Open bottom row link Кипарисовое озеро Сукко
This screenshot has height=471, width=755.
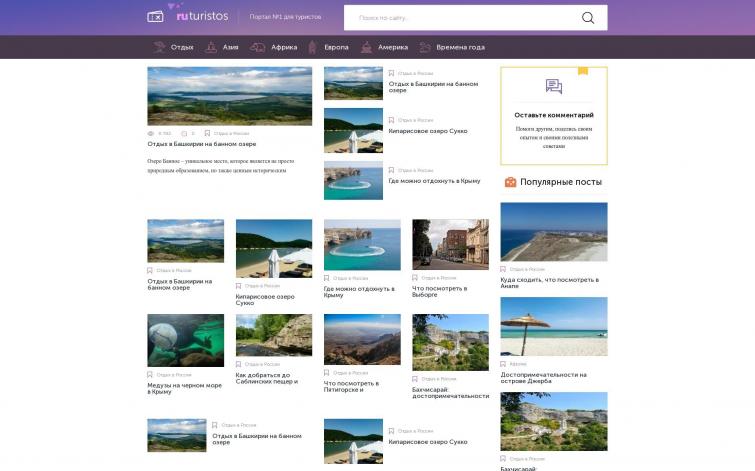pos(428,442)
